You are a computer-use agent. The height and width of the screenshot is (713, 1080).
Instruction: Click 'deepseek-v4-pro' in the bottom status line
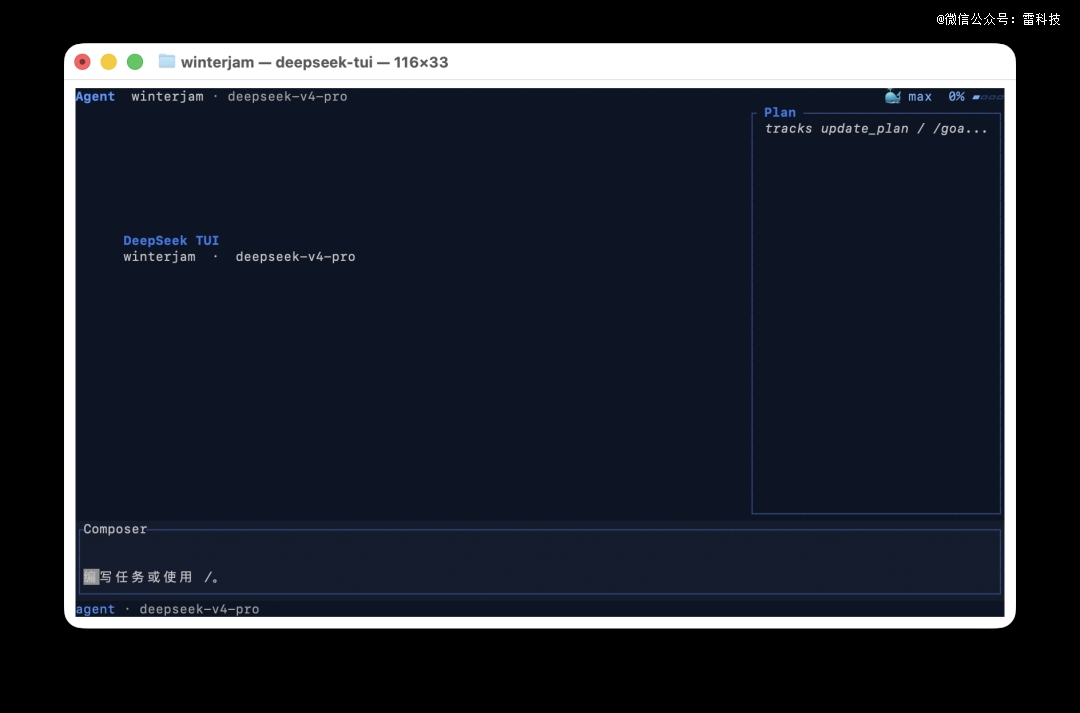pyautogui.click(x=199, y=609)
